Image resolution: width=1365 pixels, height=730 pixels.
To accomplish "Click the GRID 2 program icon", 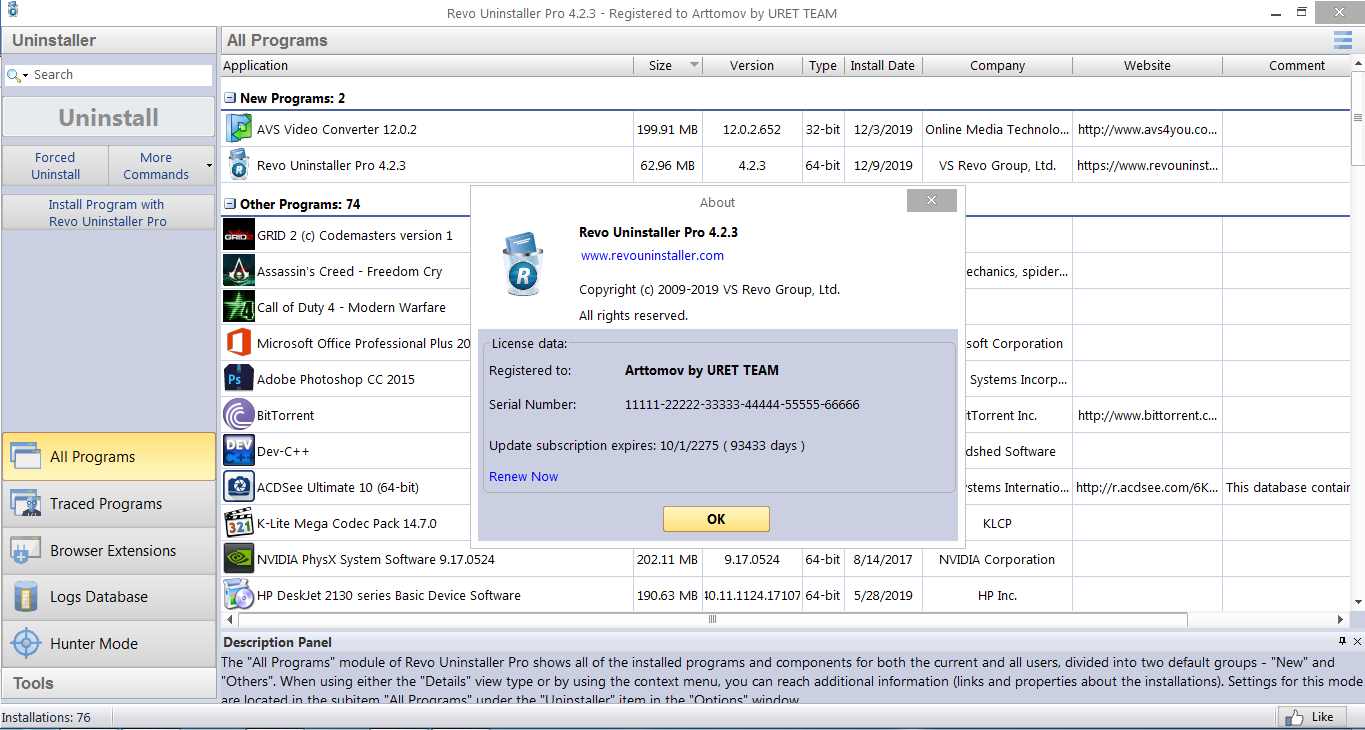I will point(239,235).
